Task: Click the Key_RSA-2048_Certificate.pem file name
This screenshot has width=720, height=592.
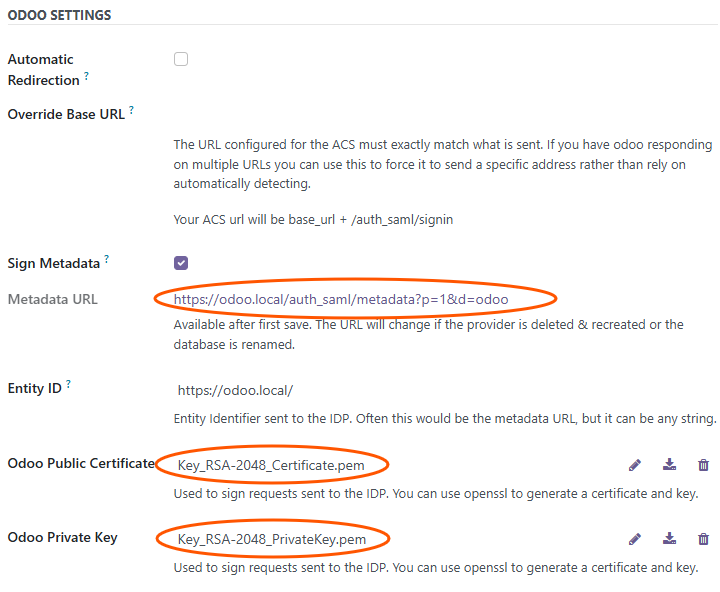Action: coord(271,465)
